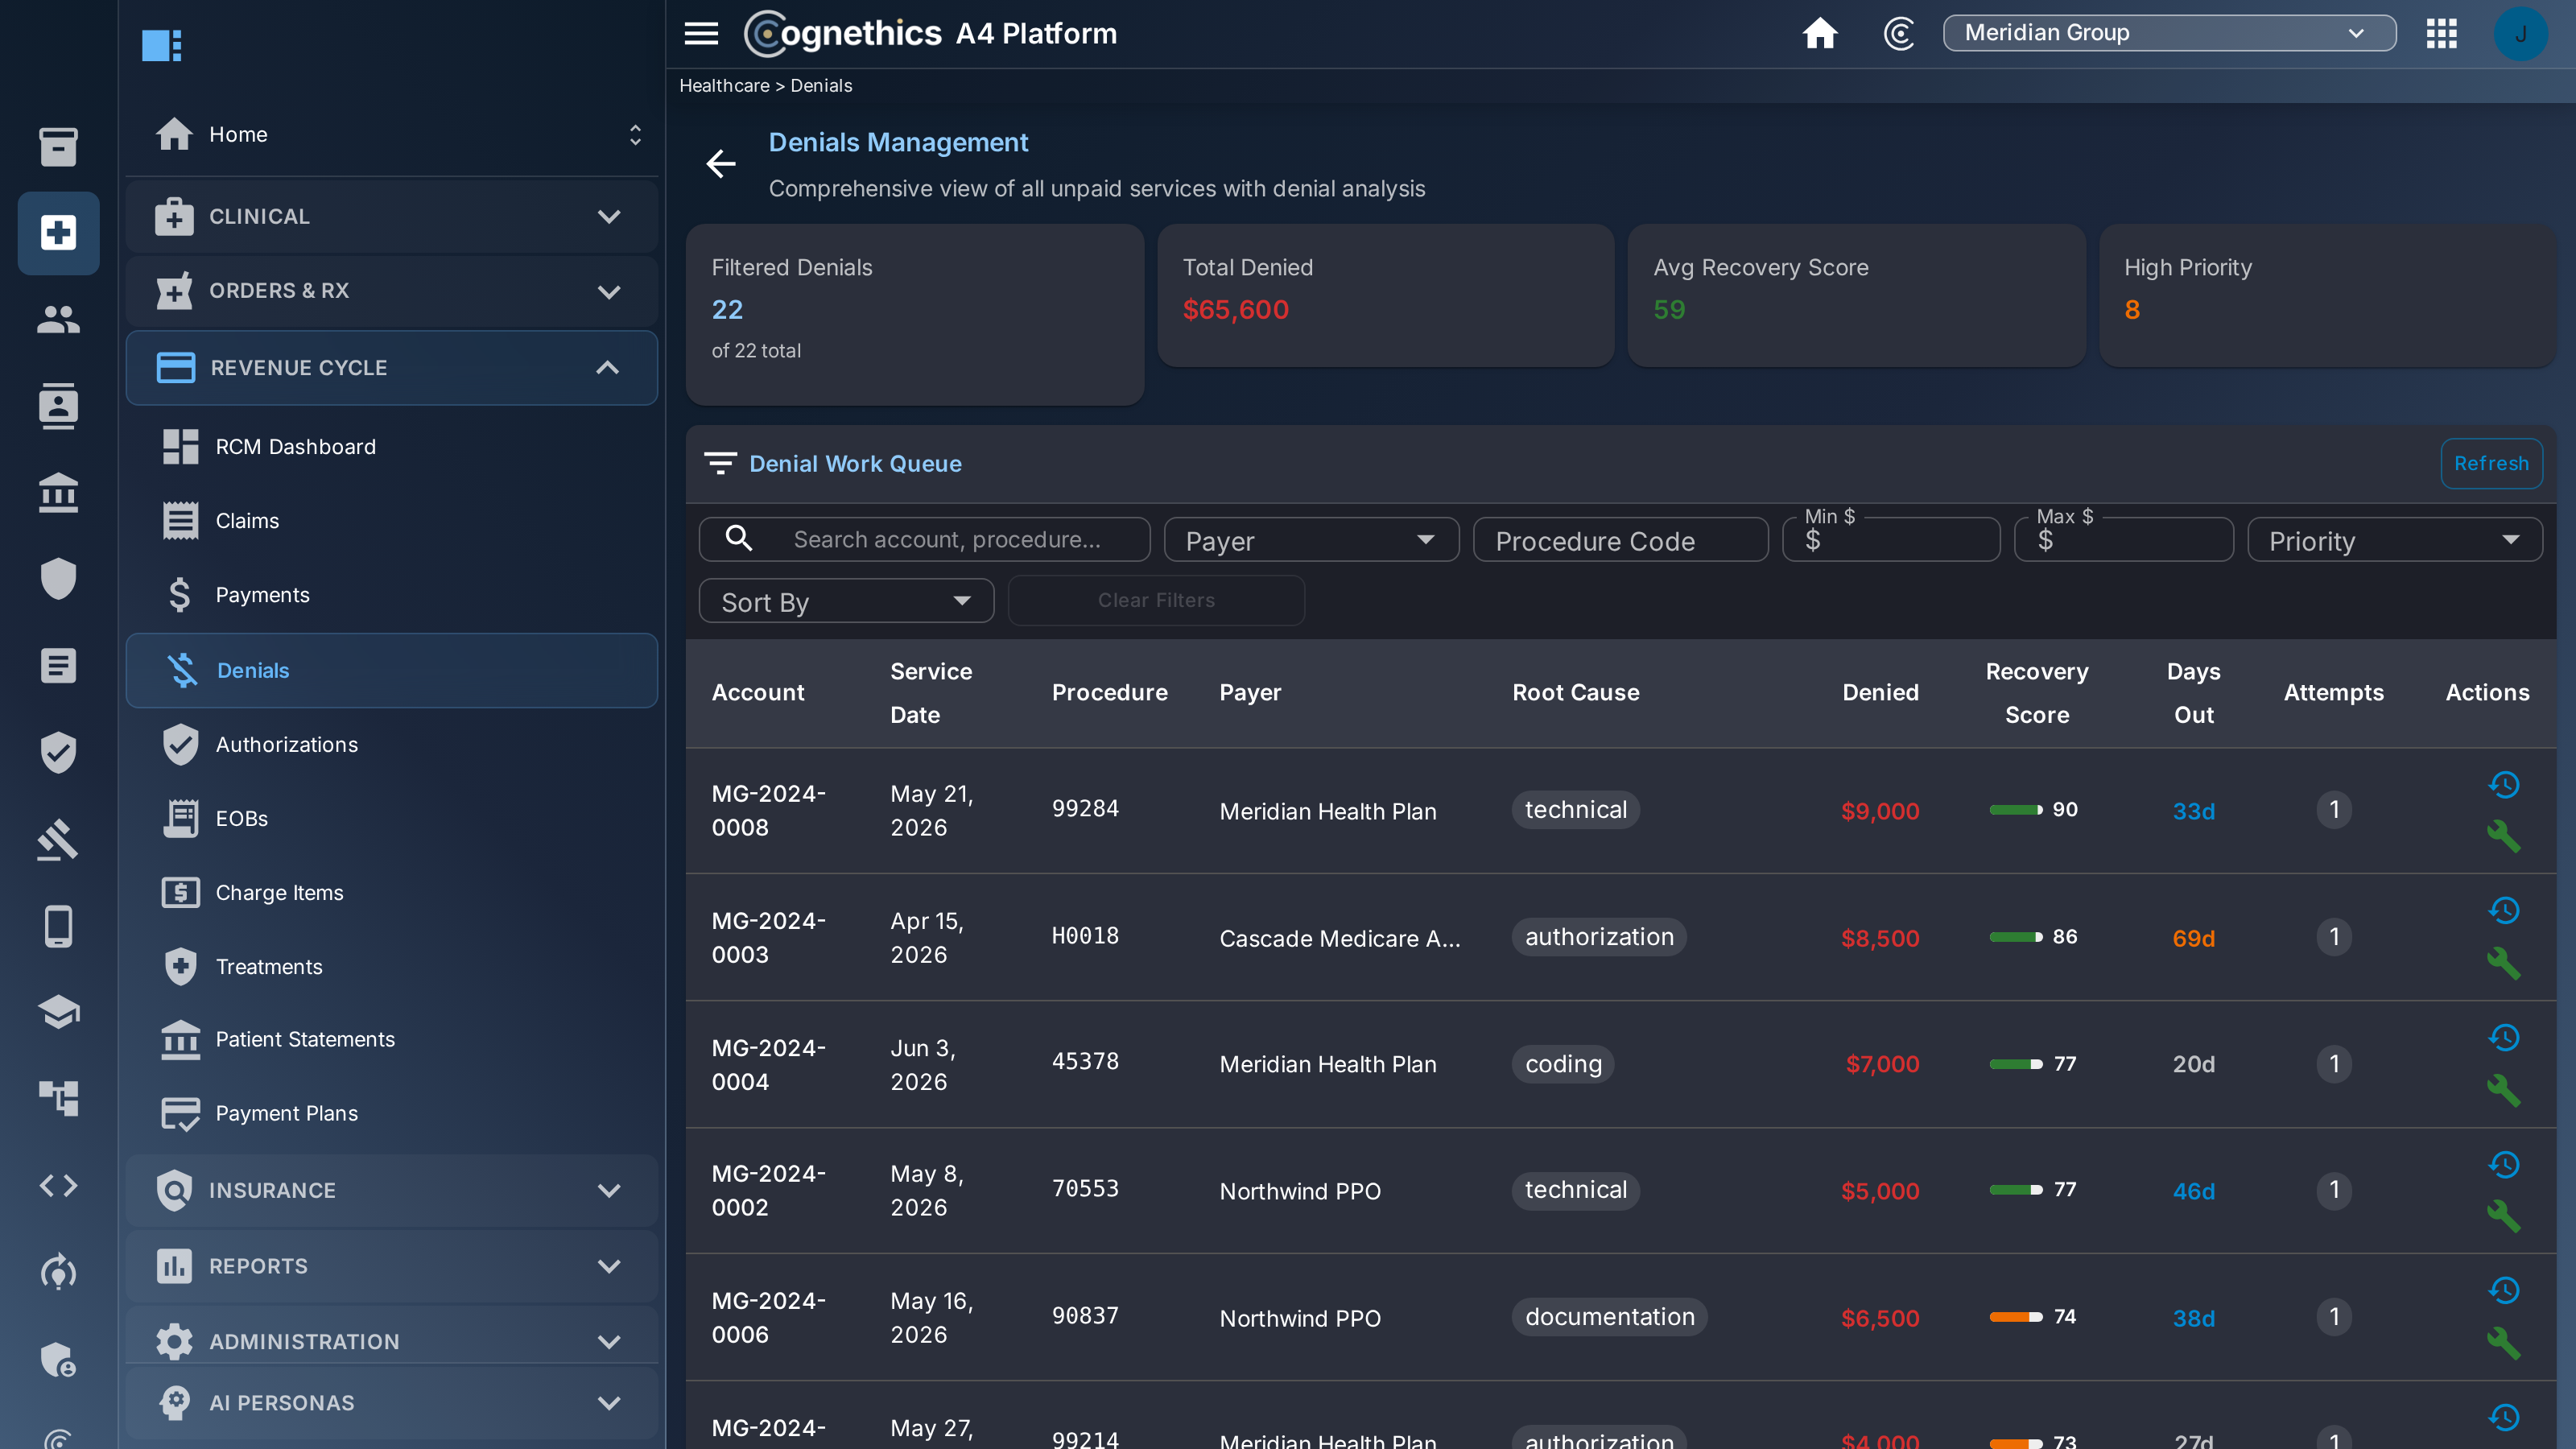Open wrench action for MG-2024-0006
2576x1449 pixels.
(x=2503, y=1342)
